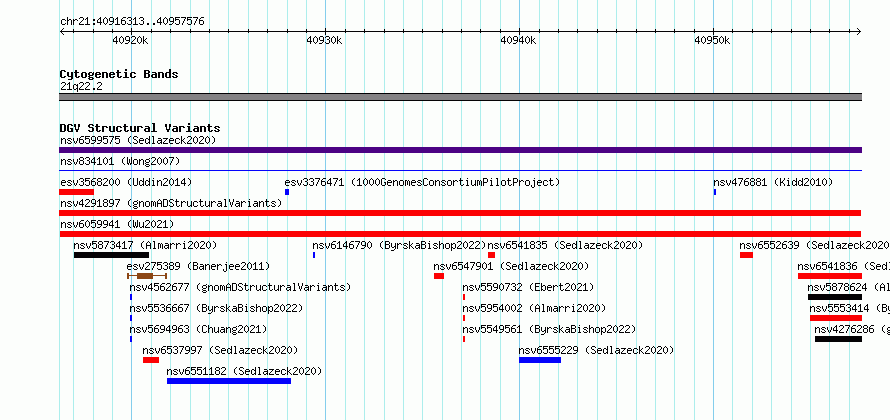Open esv275389 (Banerjee2011) label
This screenshot has height=420, width=890.
(198, 266)
